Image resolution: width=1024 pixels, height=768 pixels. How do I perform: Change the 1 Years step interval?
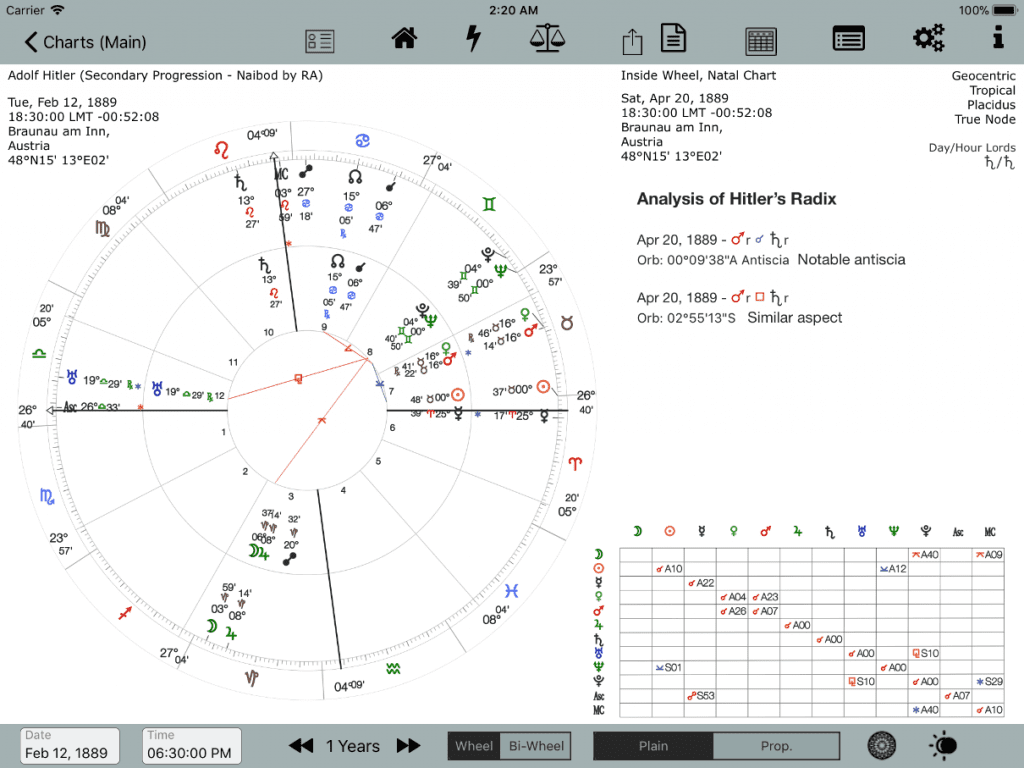(x=353, y=746)
